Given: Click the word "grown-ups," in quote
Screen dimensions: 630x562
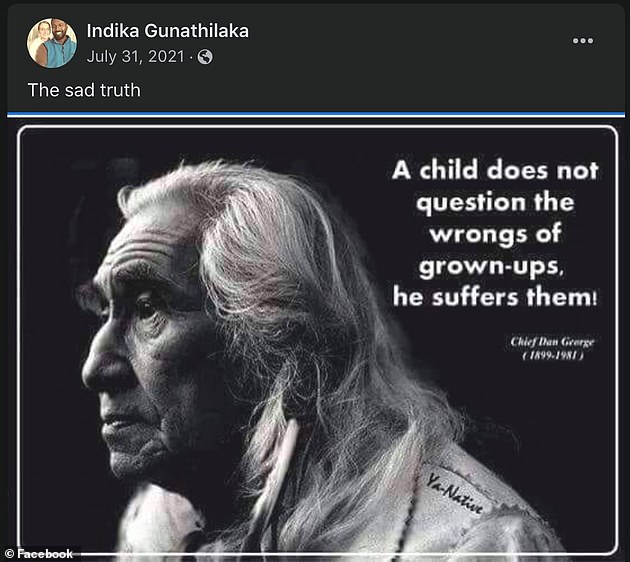Looking at the screenshot, I should pyautogui.click(x=491, y=267).
